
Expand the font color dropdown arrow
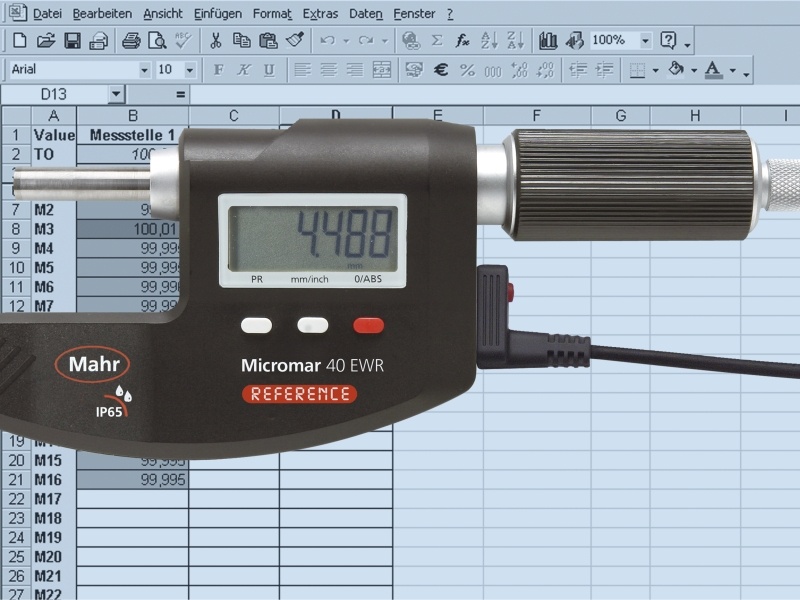(733, 70)
